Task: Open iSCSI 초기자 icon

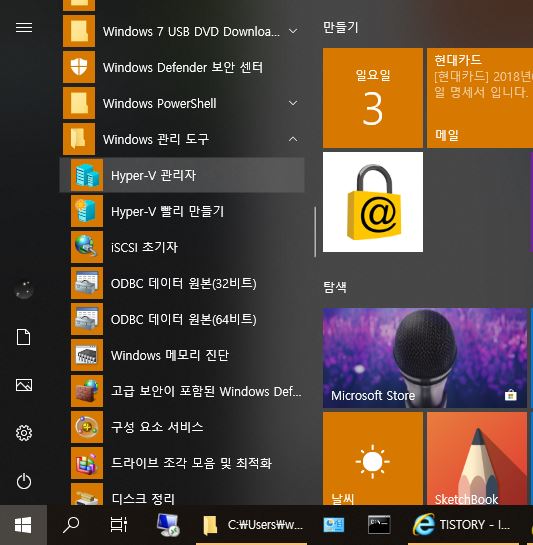Action: [87, 247]
